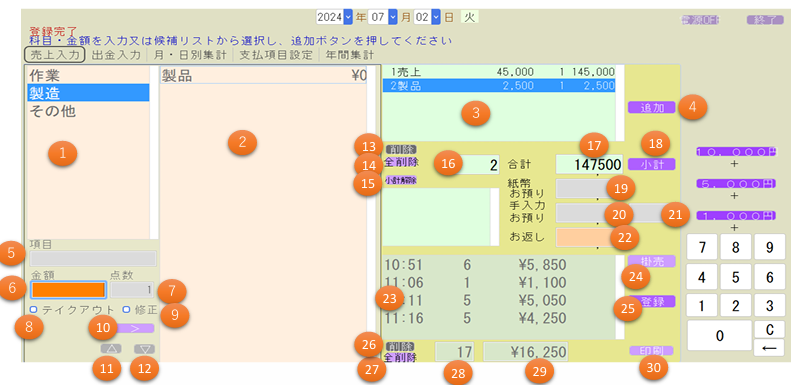Screen dimensions: 805x385
Task: Tap the keypad backspace arrow key
Action: 769,348
